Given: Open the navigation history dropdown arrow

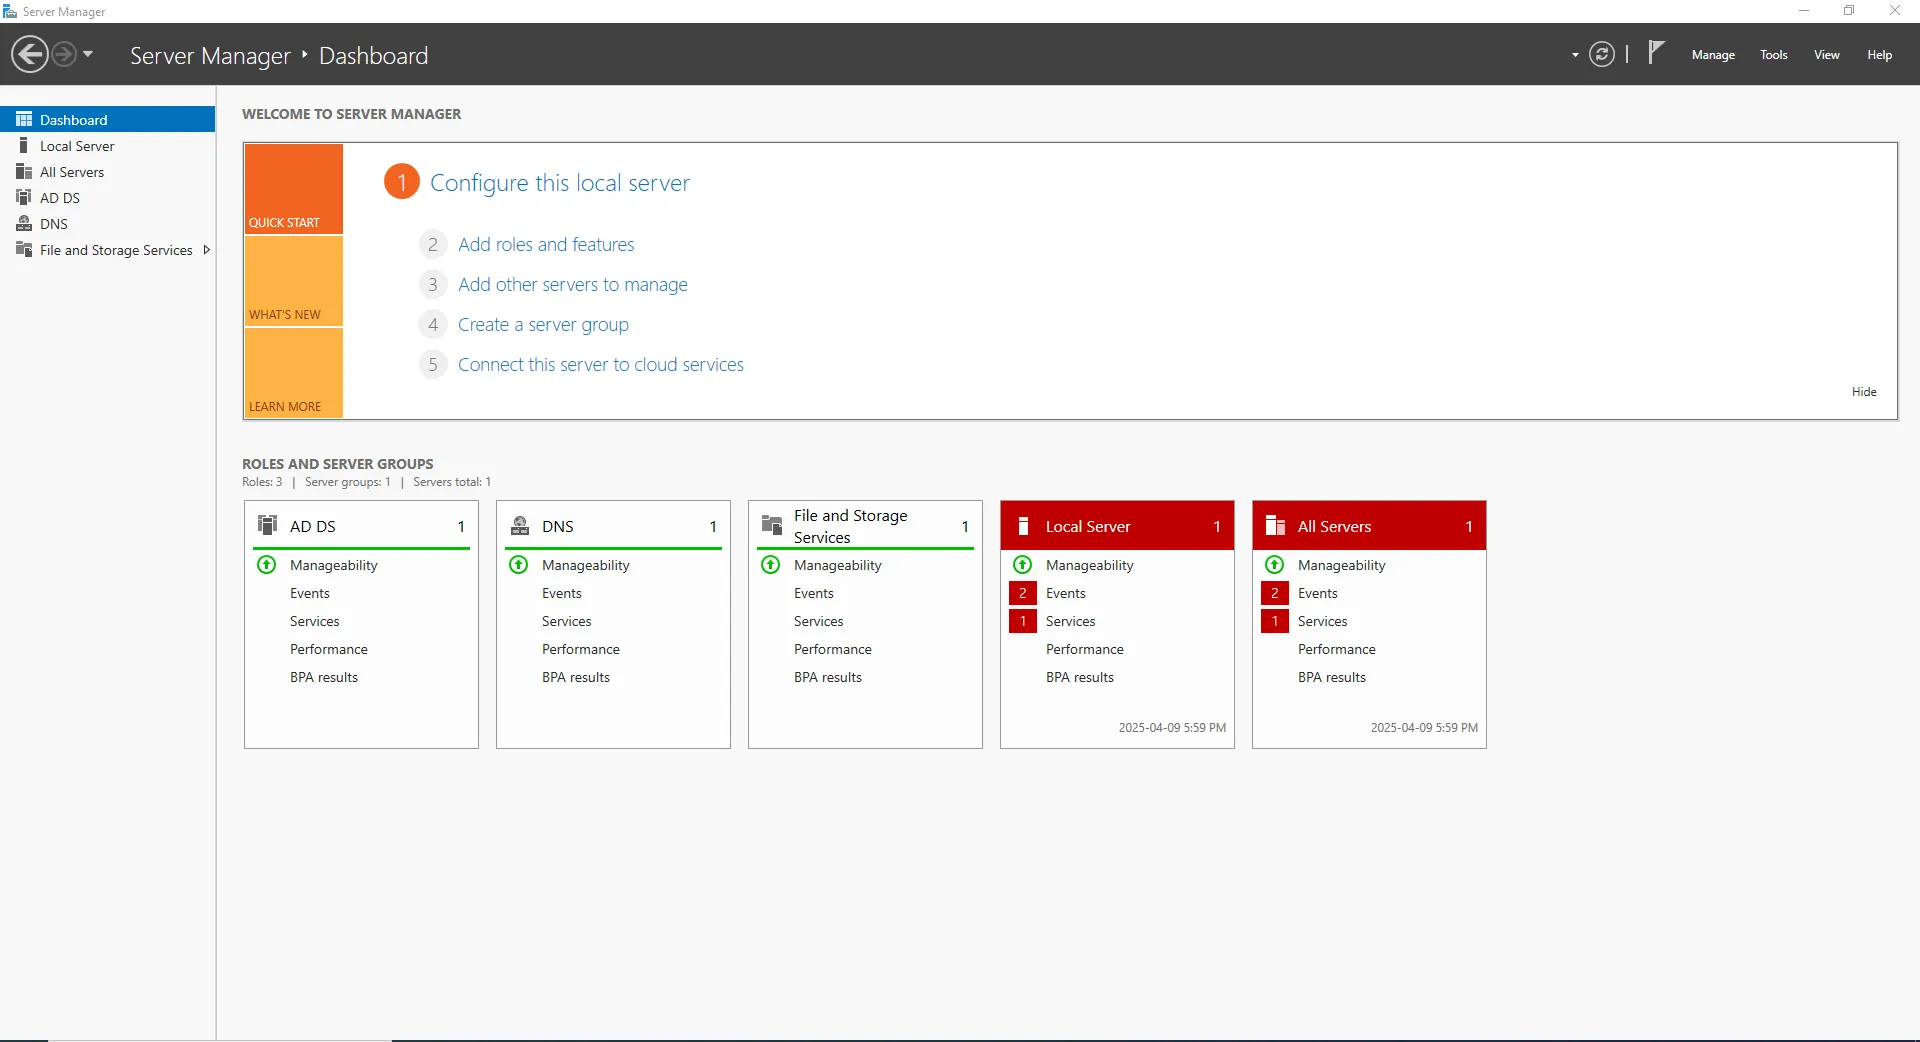Looking at the screenshot, I should [x=88, y=54].
